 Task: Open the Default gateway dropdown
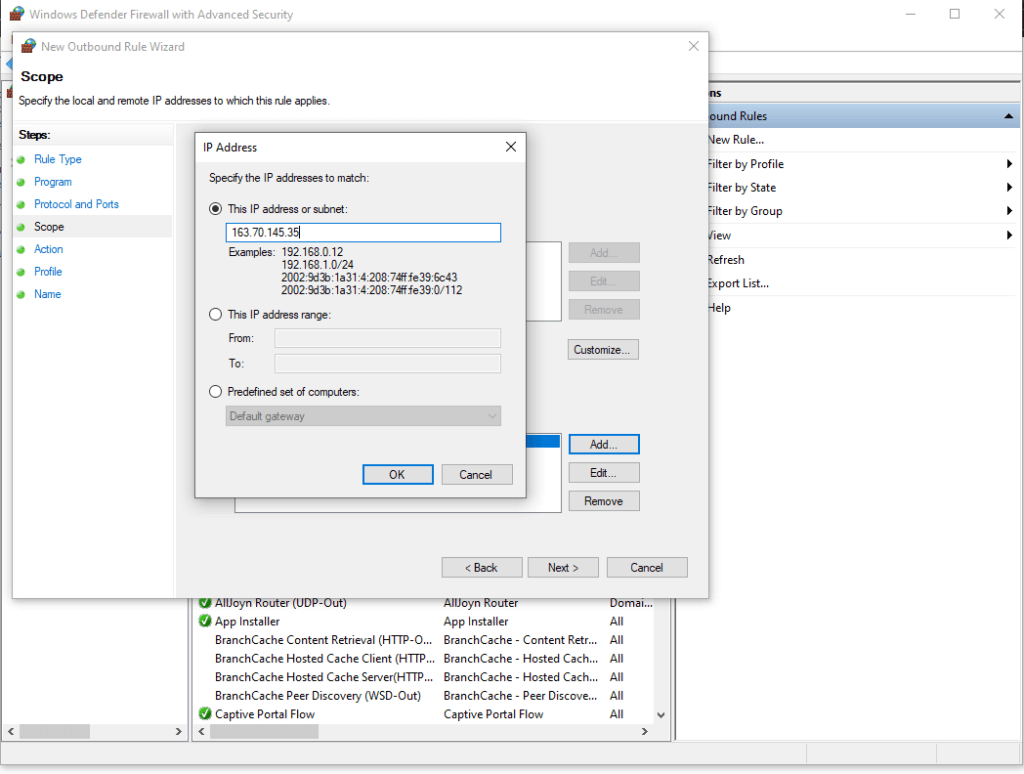[x=363, y=416]
